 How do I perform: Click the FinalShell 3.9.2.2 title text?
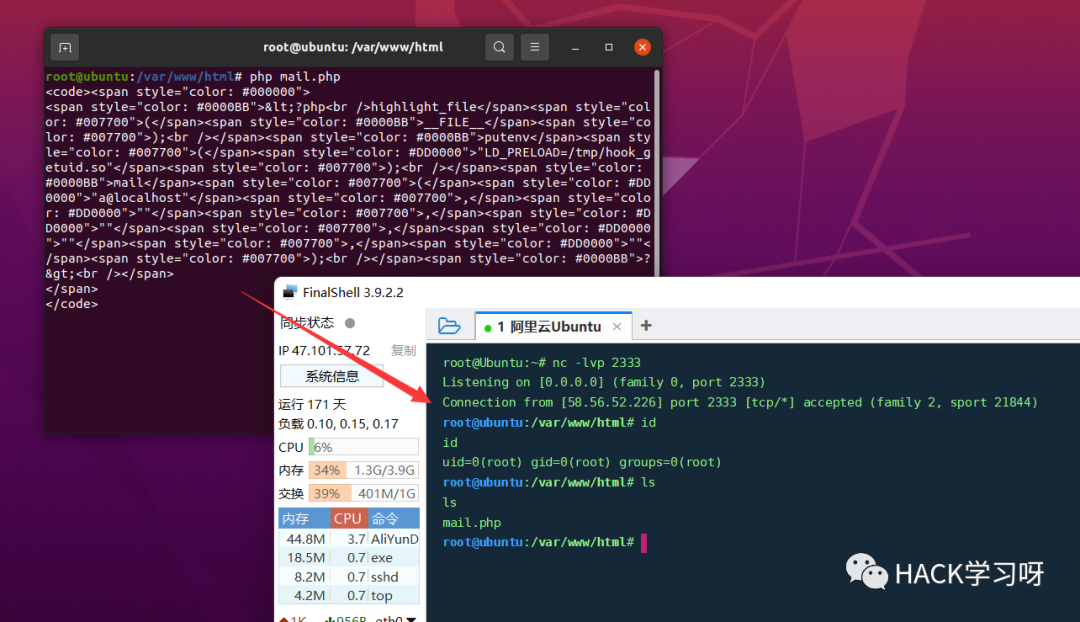tap(353, 292)
